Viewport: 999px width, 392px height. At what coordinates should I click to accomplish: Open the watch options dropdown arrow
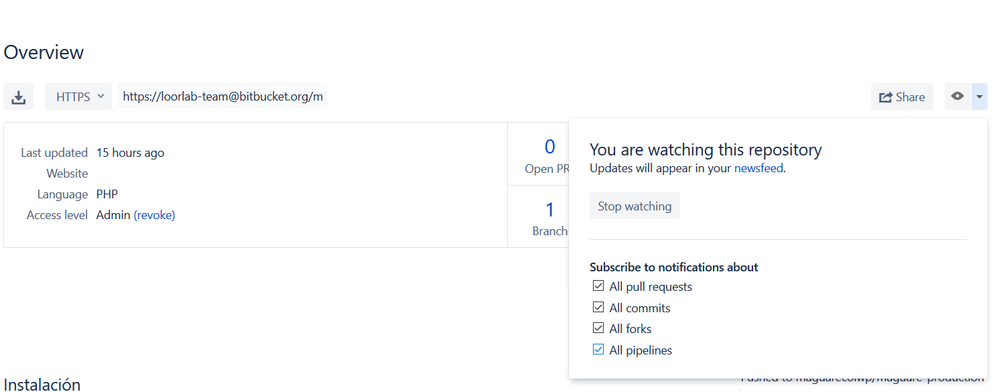979,97
